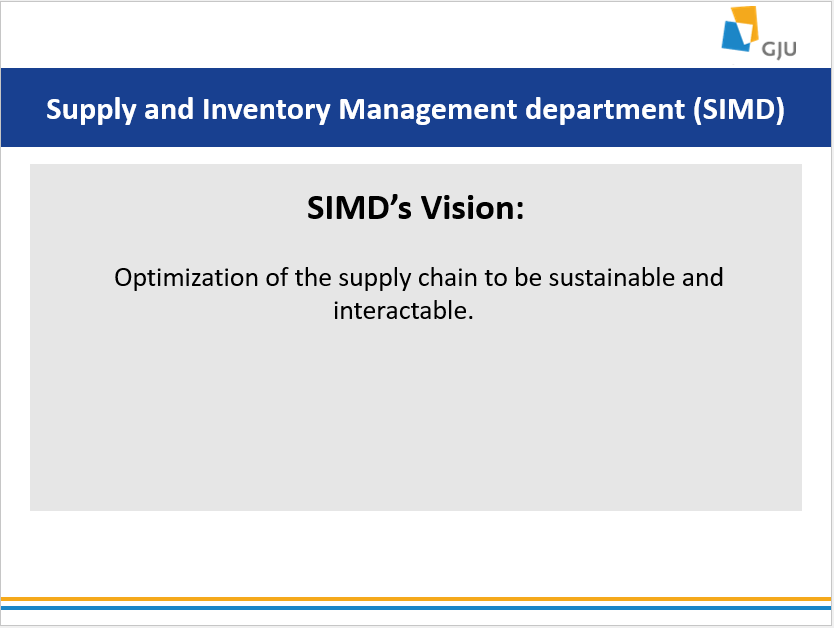
Task: Click the word "interactable." on the second line
Action: click(x=402, y=310)
